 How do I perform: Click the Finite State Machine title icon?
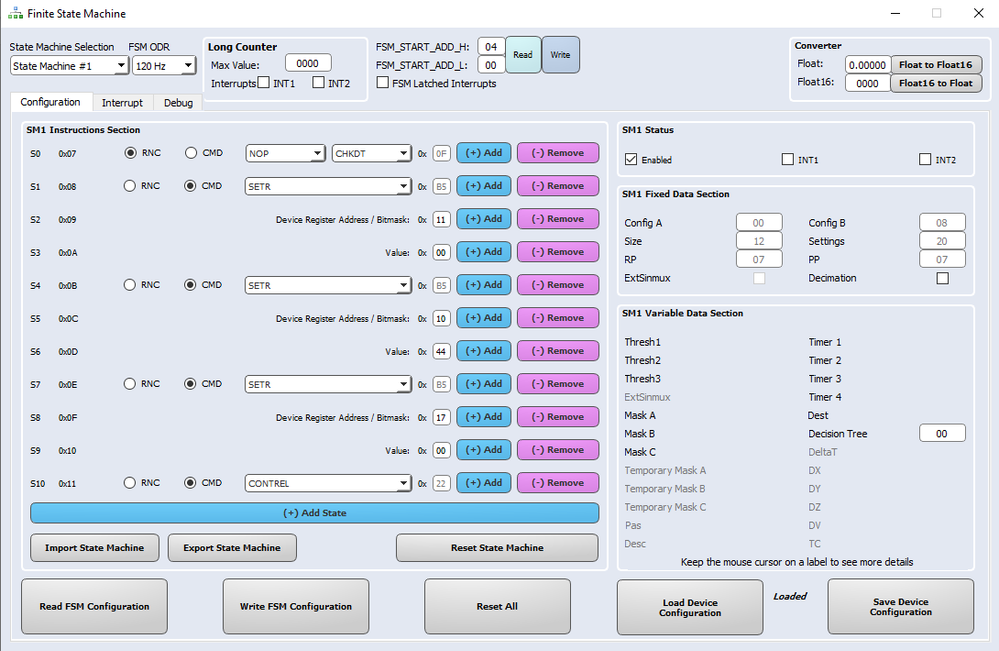15,13
